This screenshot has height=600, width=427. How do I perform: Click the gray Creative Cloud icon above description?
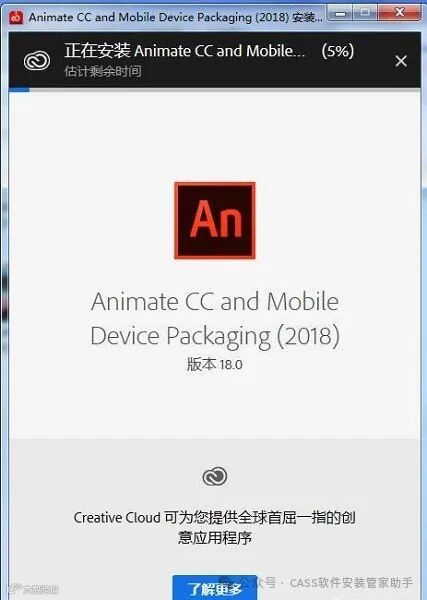pyautogui.click(x=215, y=476)
